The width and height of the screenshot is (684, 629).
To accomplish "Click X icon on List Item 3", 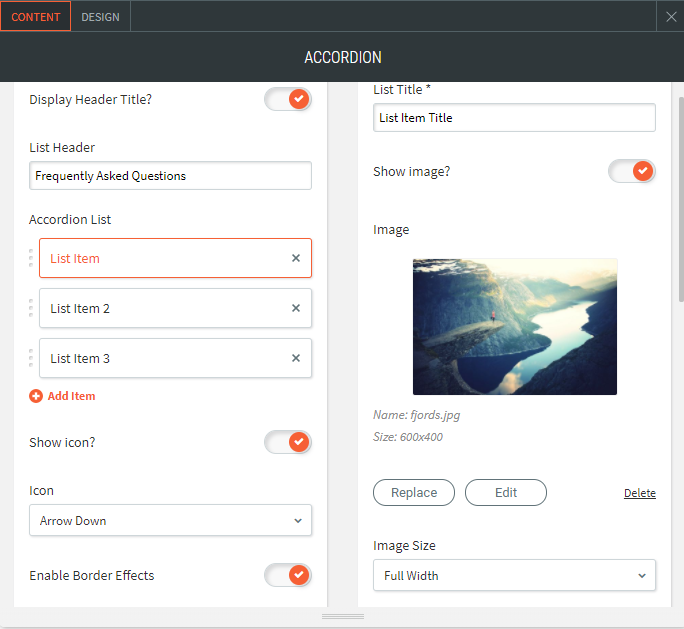I will pyautogui.click(x=296, y=358).
